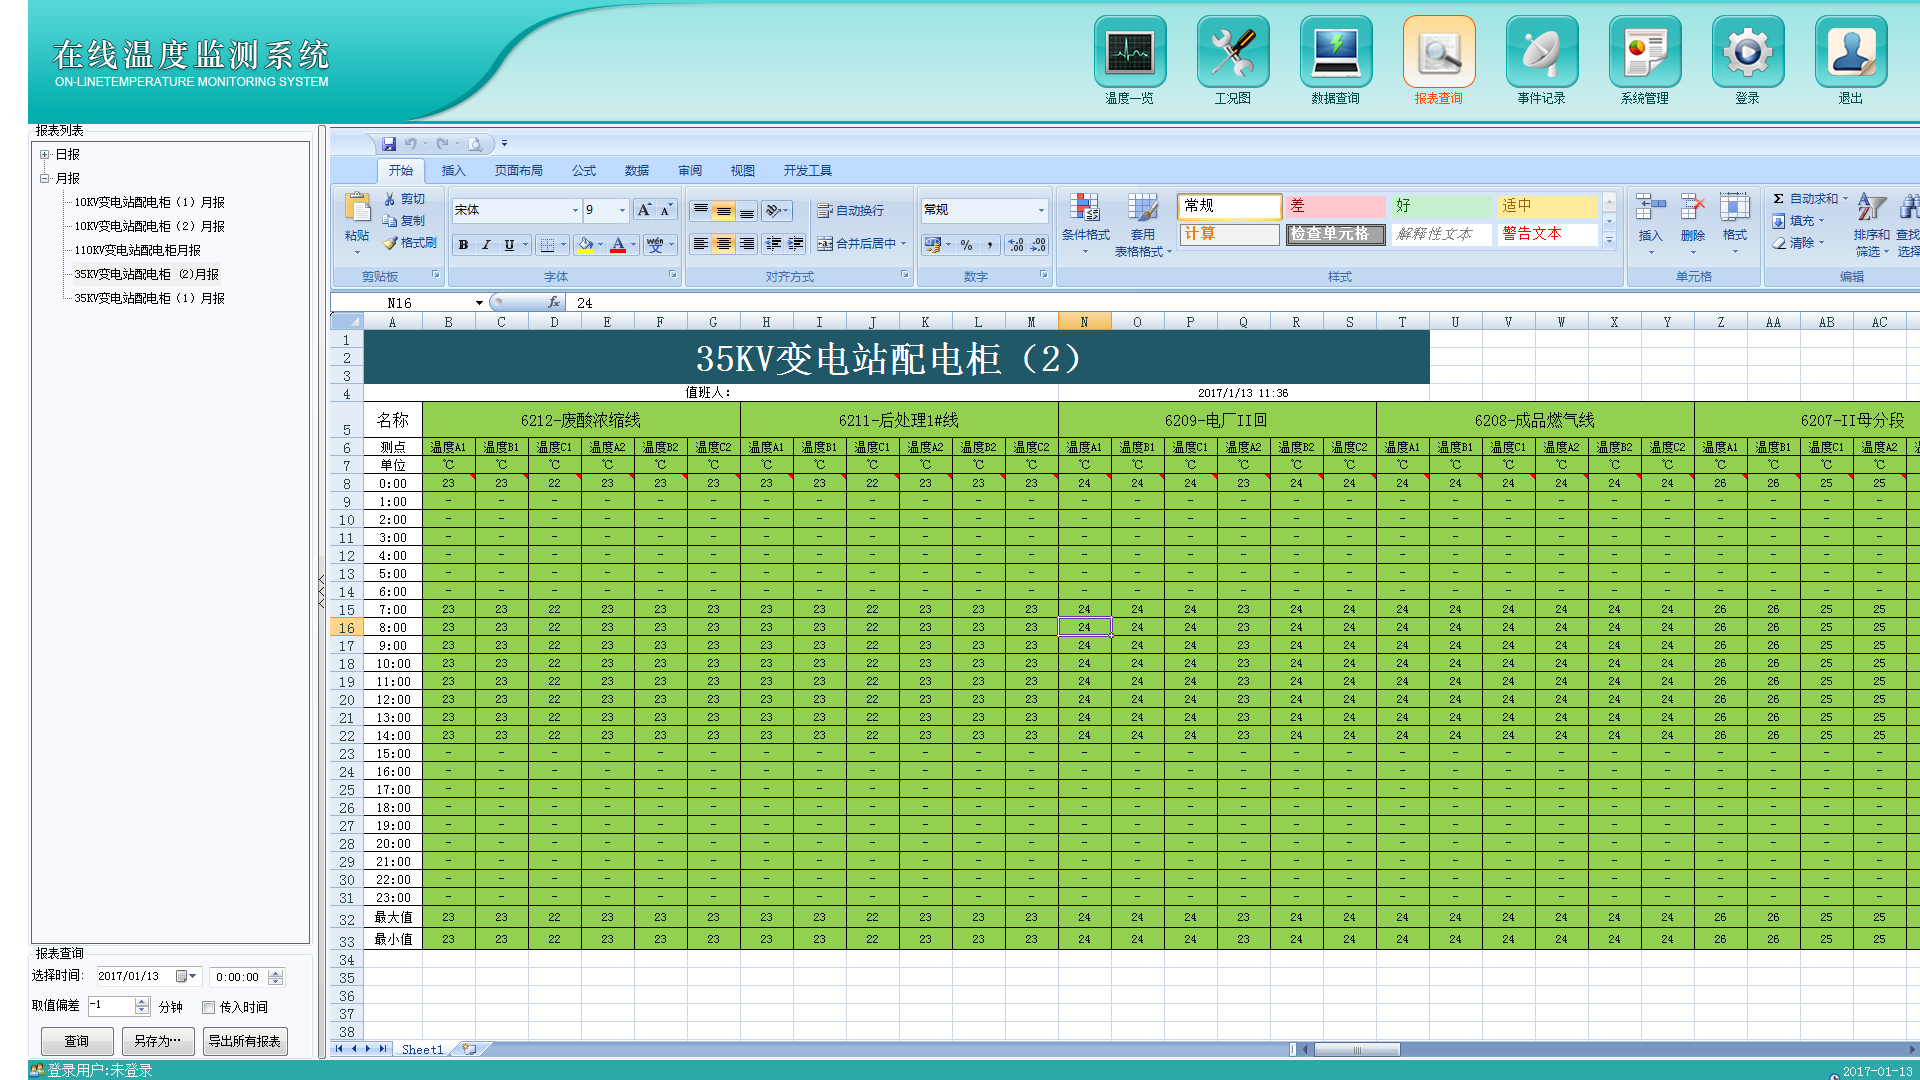Switch to the 数据 ribbon tab
1920x1080 pixels.
(x=636, y=170)
